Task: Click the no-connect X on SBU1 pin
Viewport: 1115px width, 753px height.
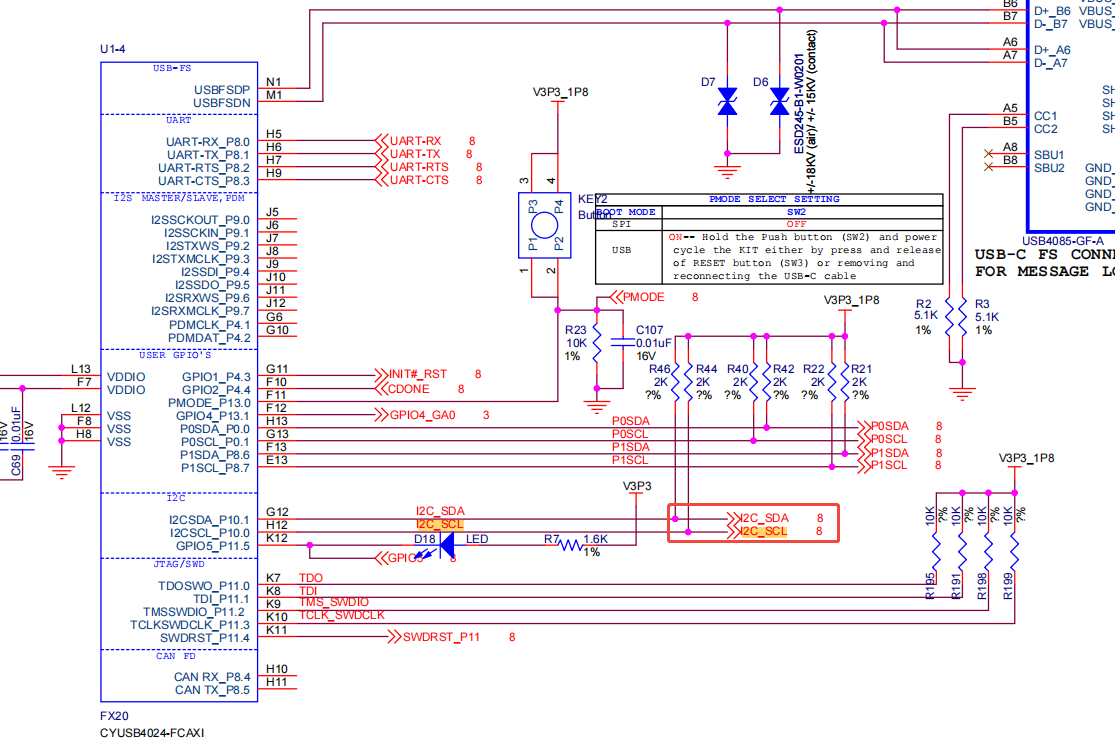Action: pos(988,154)
